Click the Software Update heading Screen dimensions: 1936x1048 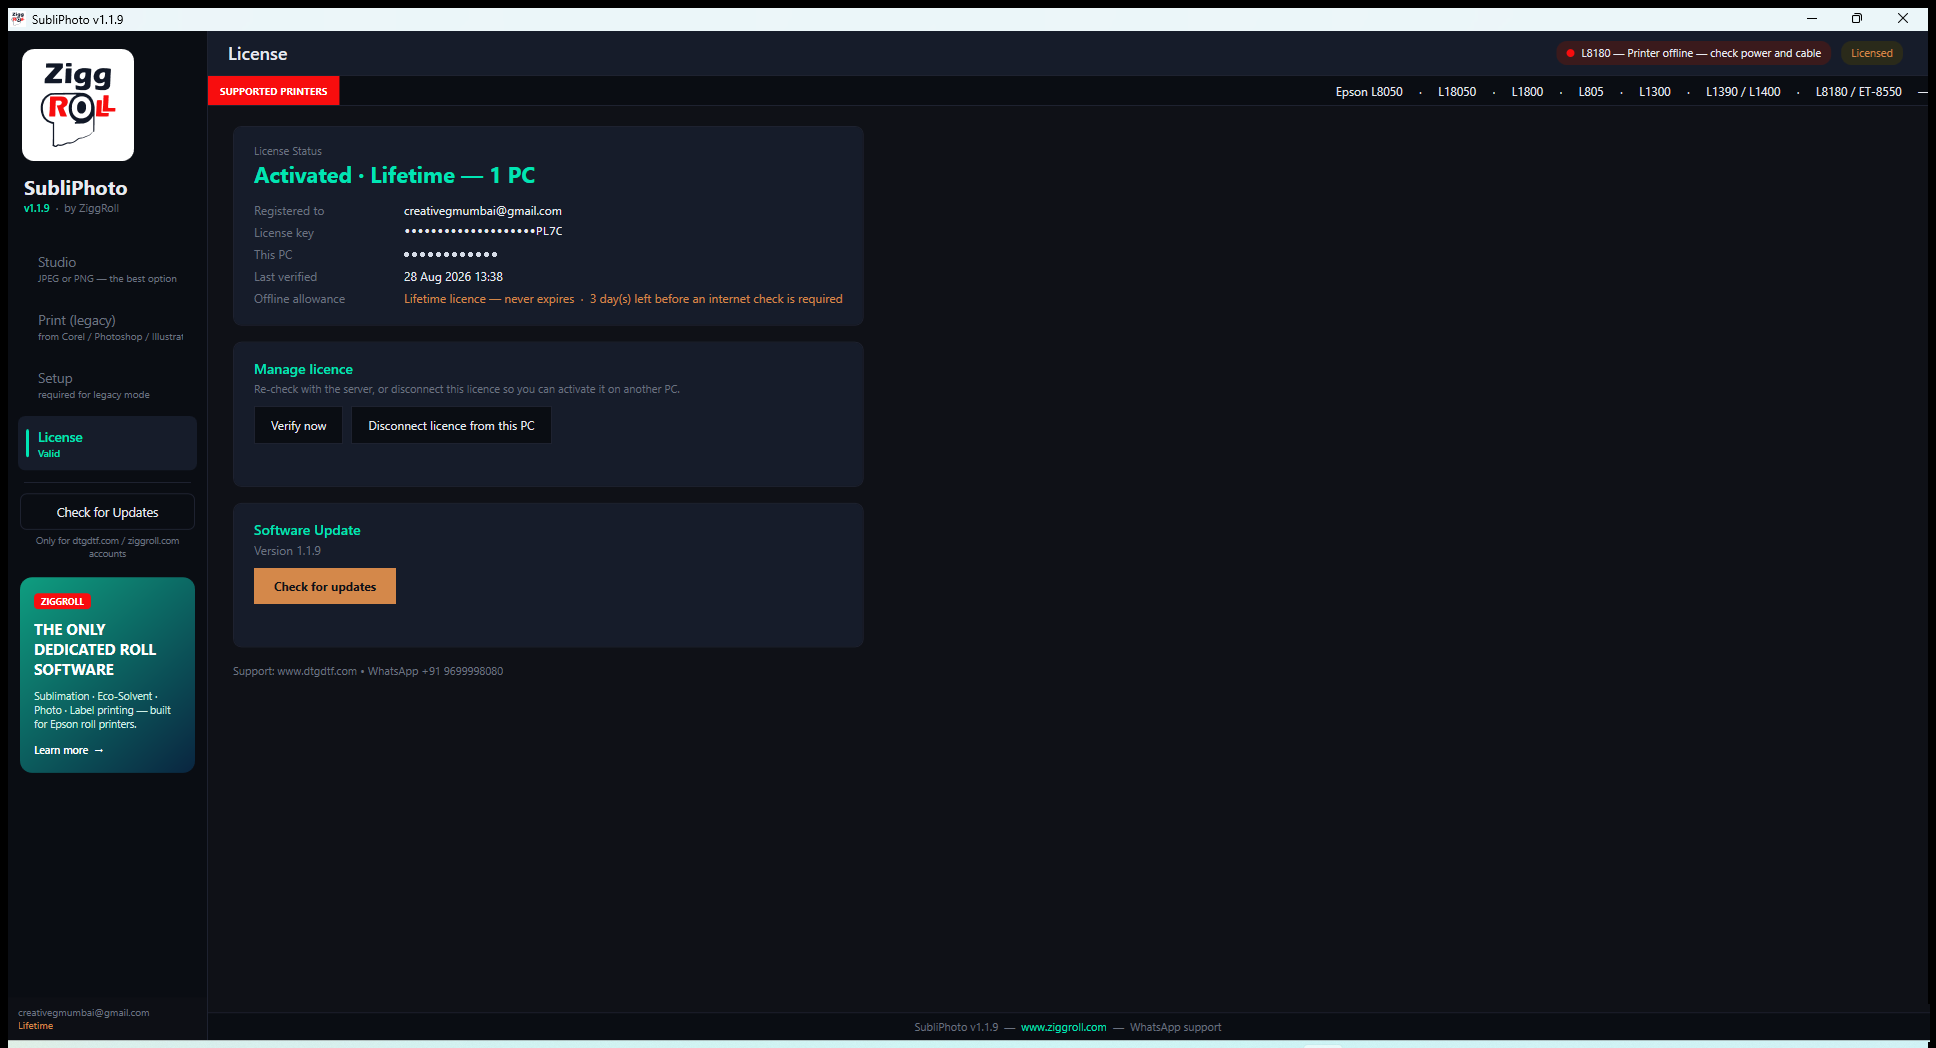click(307, 530)
